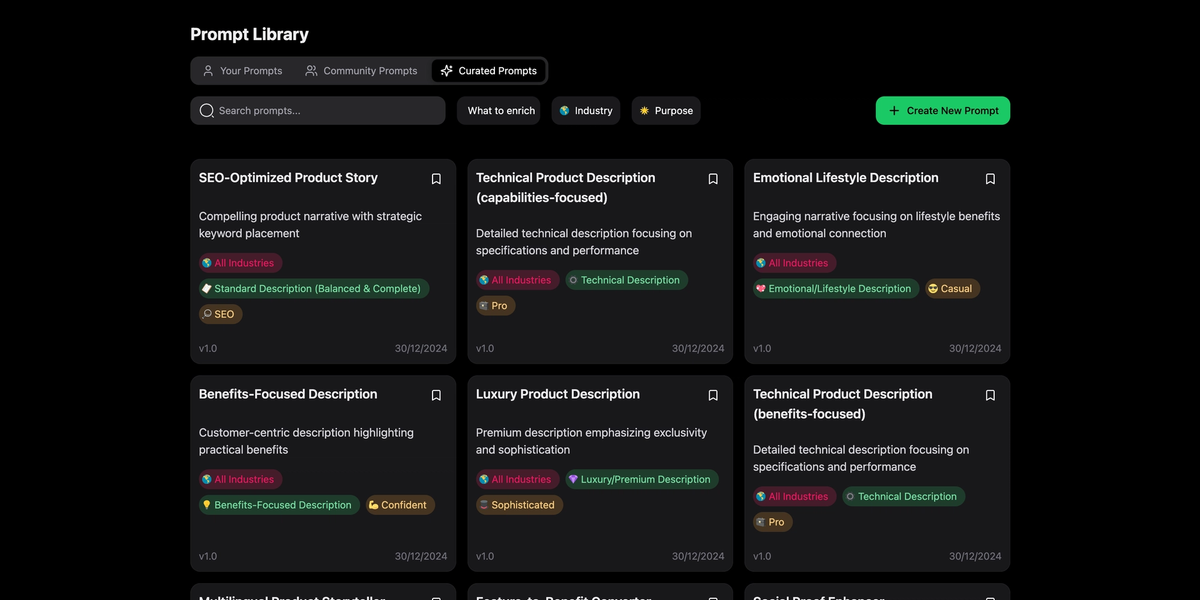1200x600 pixels.
Task: Select the Pro tag on Luxury Product Description card
Action: [x=519, y=504]
